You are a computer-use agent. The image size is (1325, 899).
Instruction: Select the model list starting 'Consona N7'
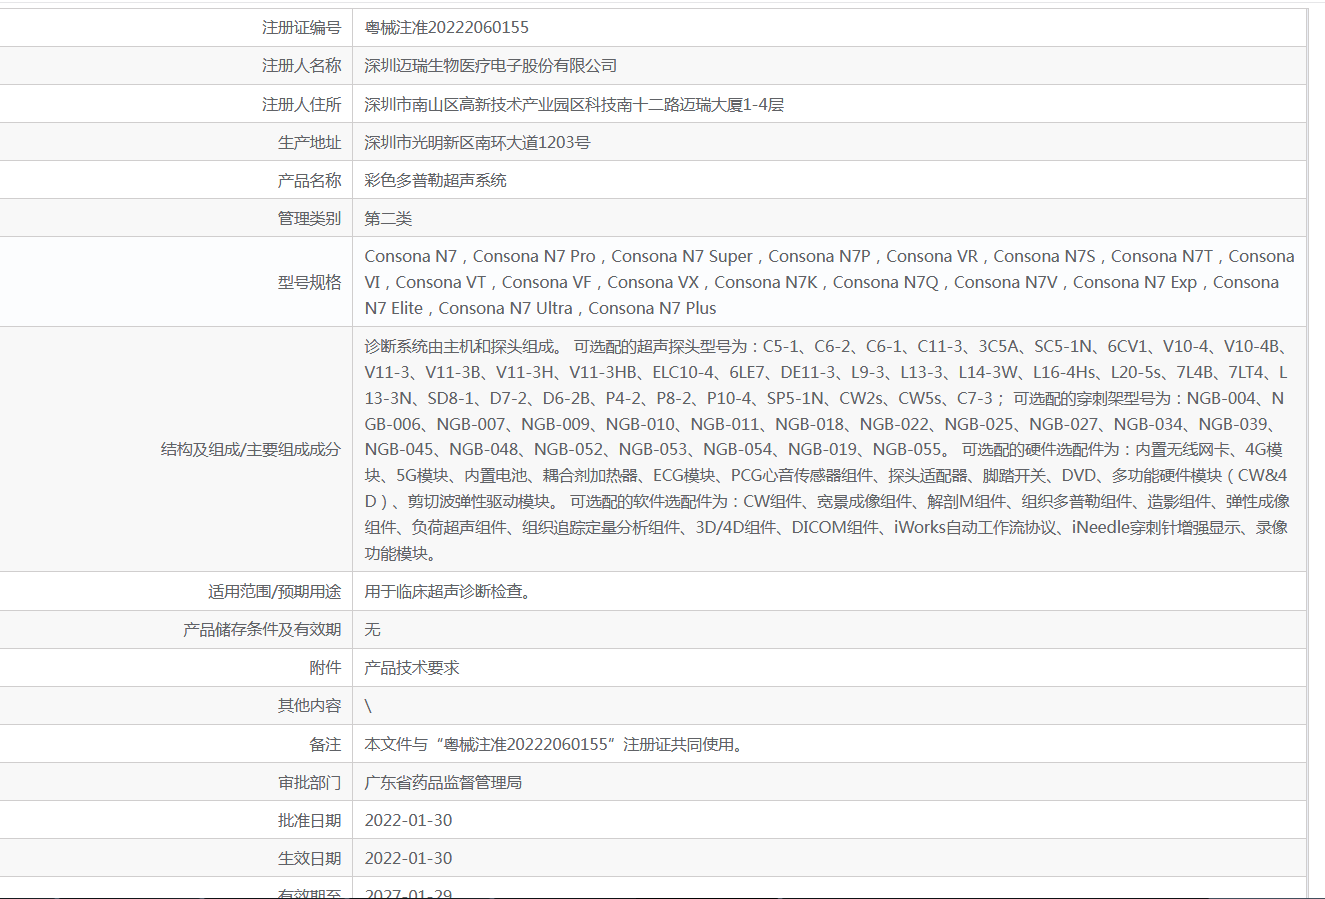[x=830, y=282]
